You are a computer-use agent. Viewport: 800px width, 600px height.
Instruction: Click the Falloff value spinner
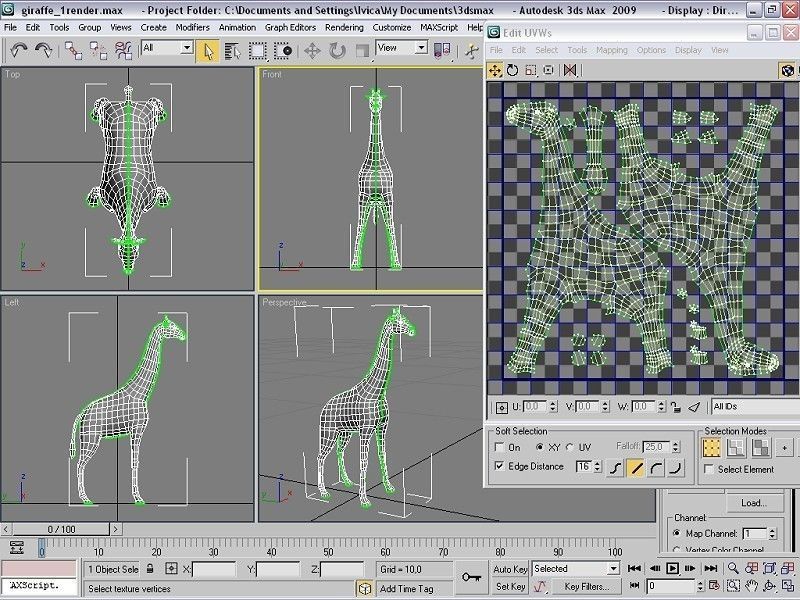click(x=676, y=447)
